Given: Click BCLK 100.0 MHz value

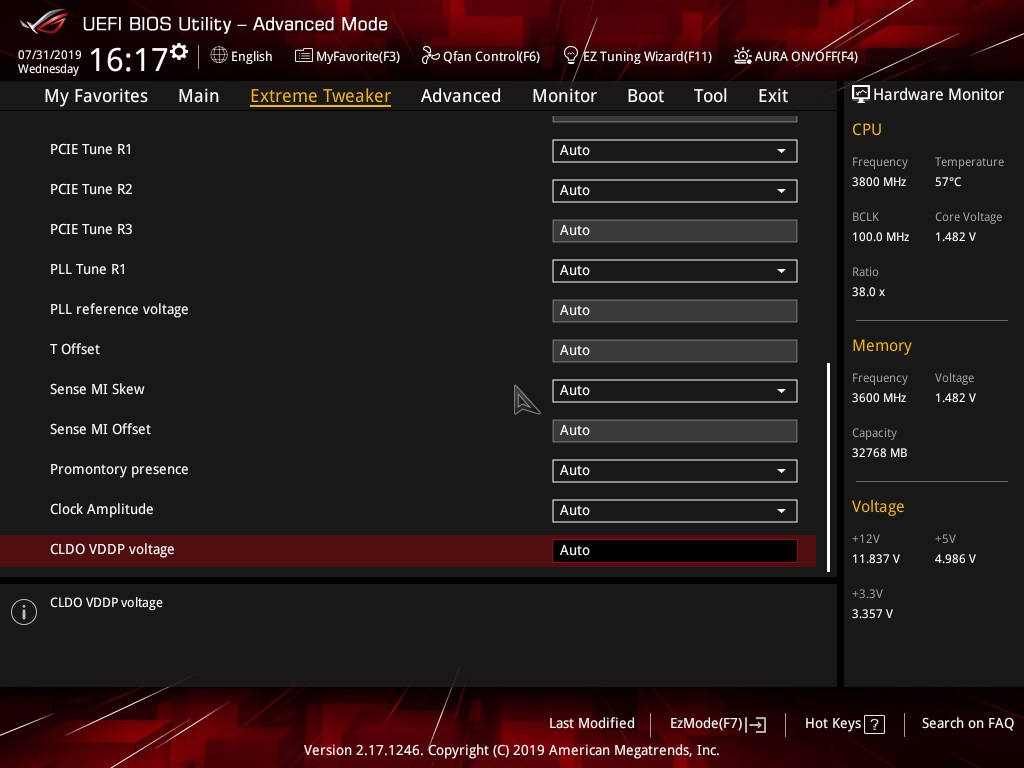Looking at the screenshot, I should tap(880, 236).
